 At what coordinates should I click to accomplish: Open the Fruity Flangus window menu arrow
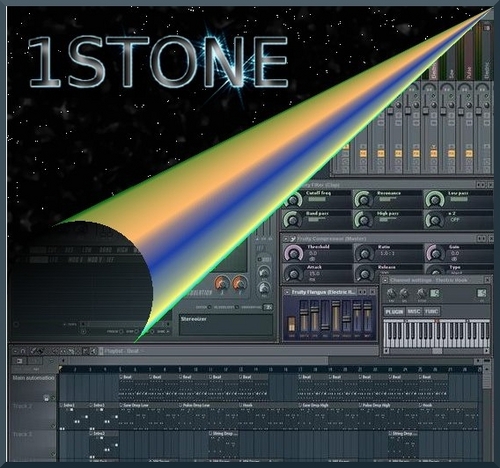287,292
